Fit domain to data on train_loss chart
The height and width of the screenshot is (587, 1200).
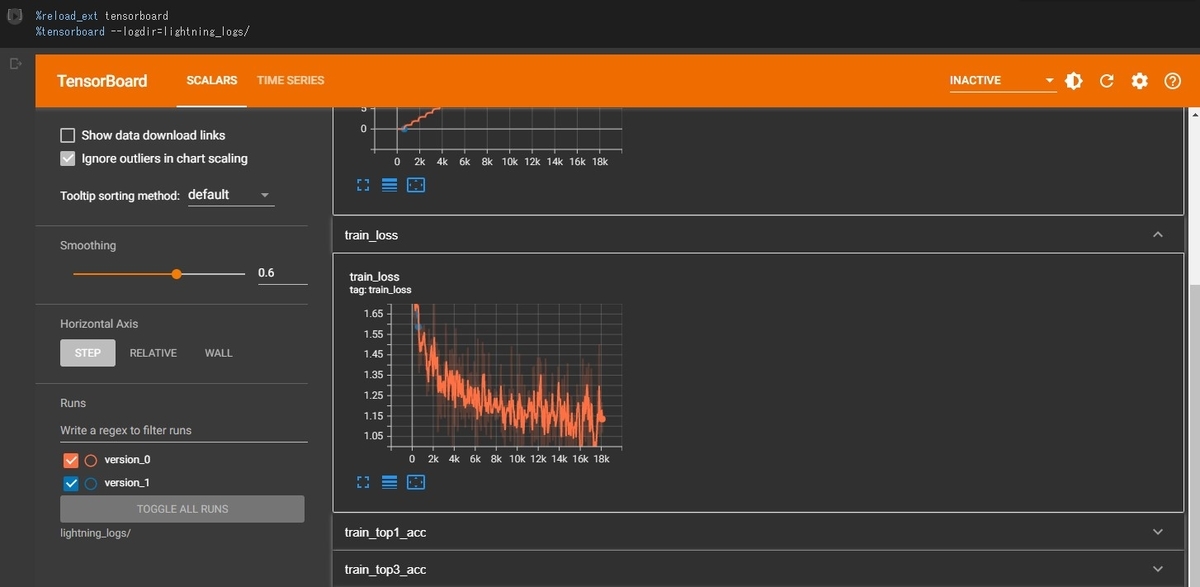point(416,482)
